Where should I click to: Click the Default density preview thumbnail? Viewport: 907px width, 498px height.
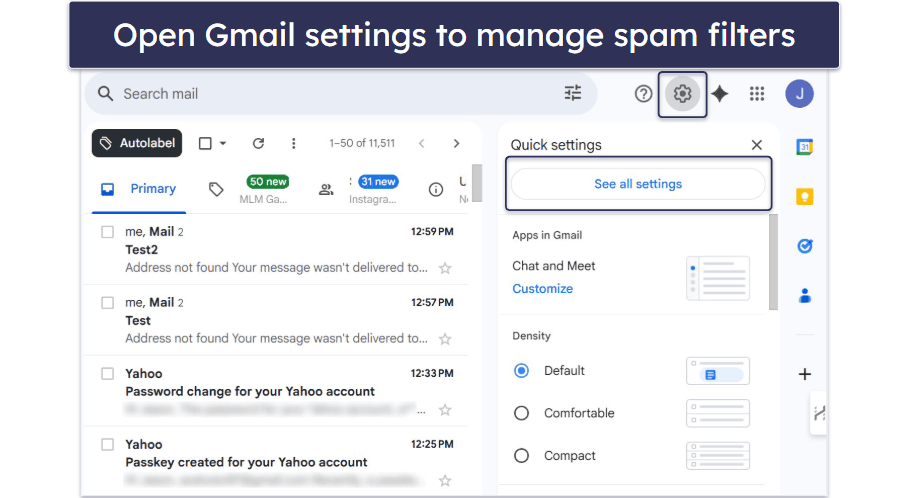[x=718, y=371]
